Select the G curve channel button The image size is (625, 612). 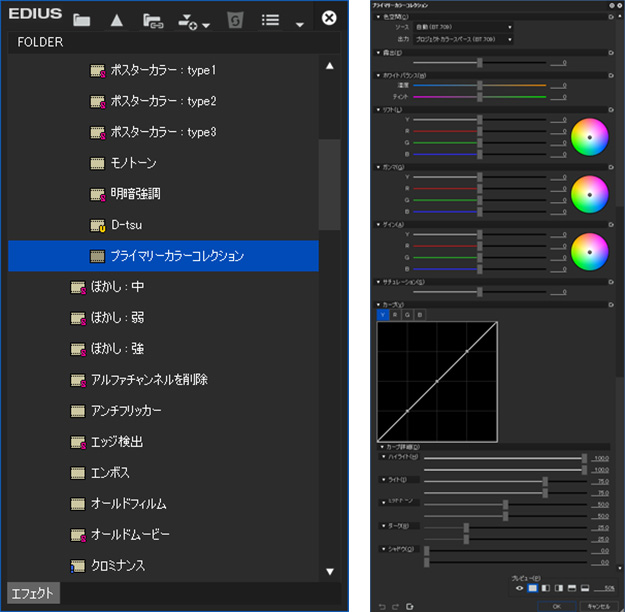(x=407, y=314)
